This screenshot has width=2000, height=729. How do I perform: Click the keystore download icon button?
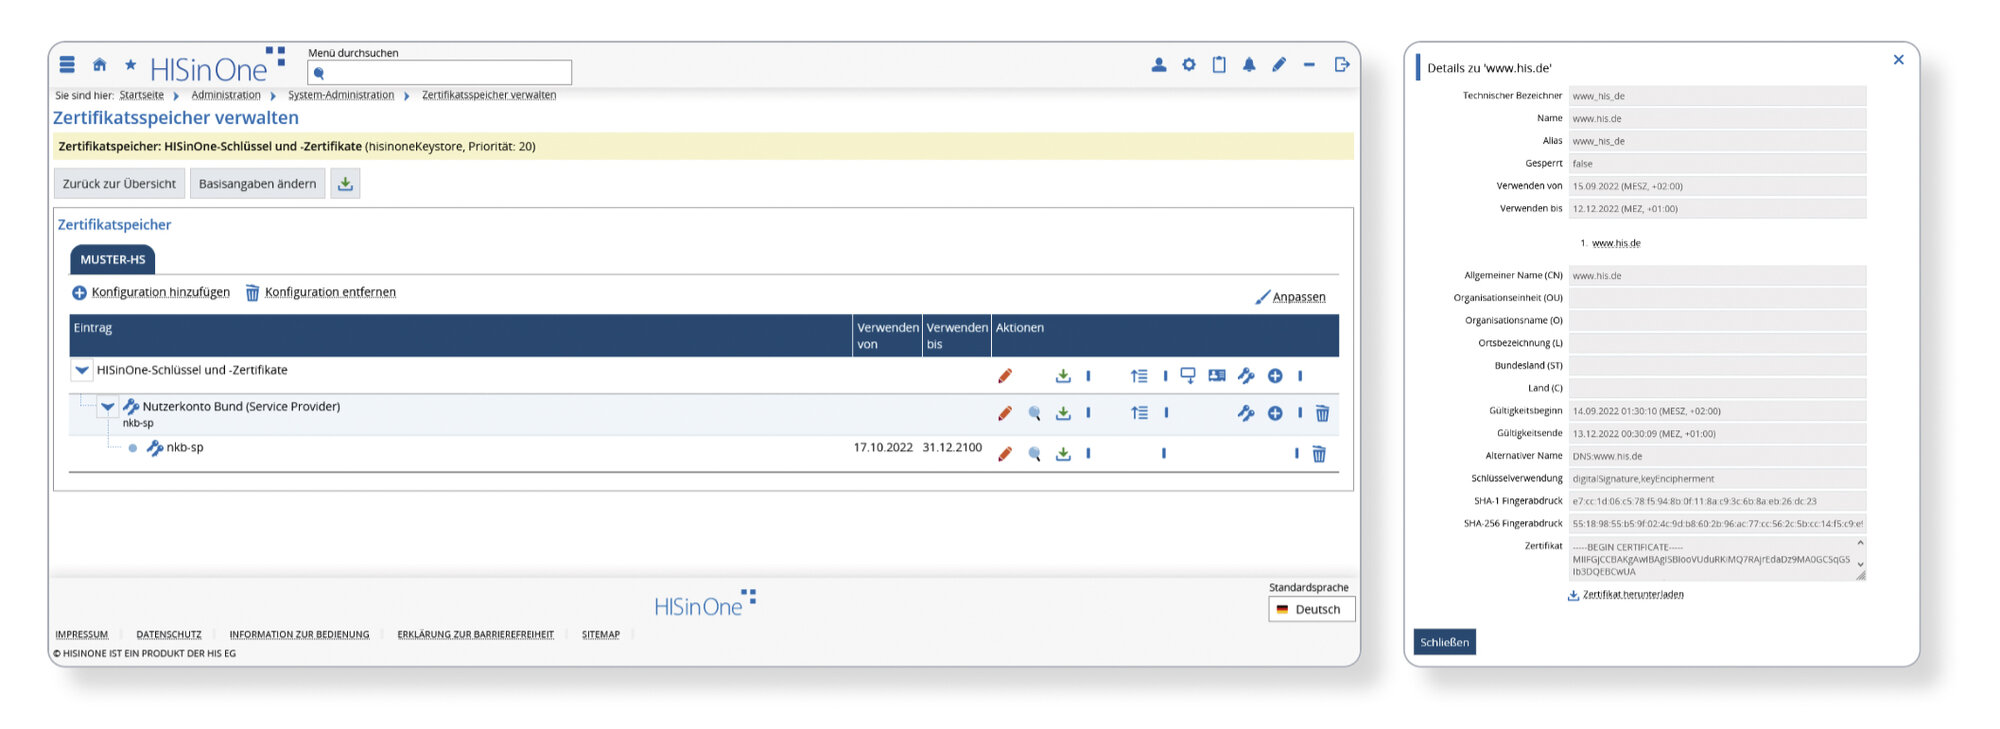point(345,184)
